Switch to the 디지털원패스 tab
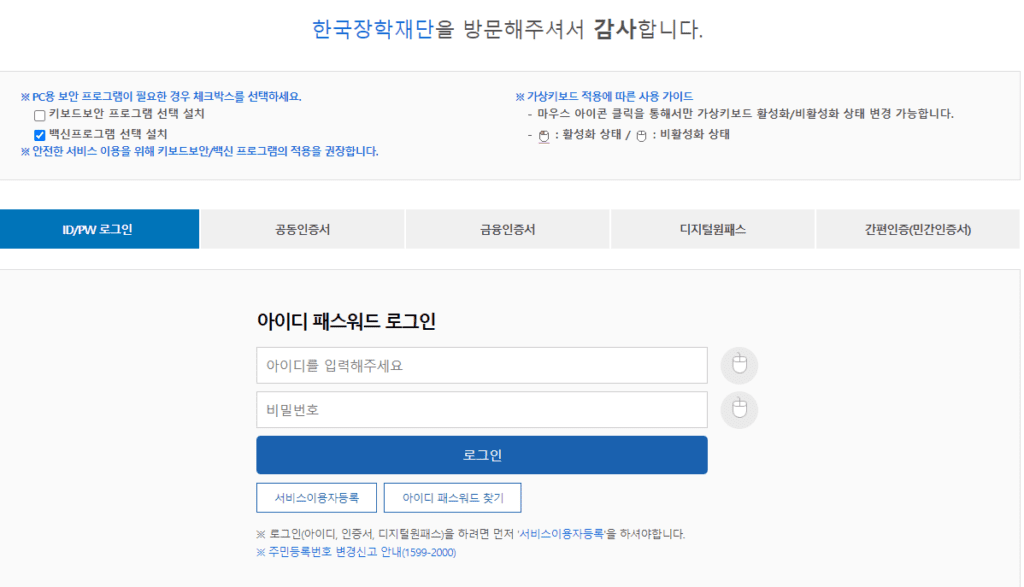Image resolution: width=1024 pixels, height=587 pixels. pyautogui.click(x=712, y=229)
